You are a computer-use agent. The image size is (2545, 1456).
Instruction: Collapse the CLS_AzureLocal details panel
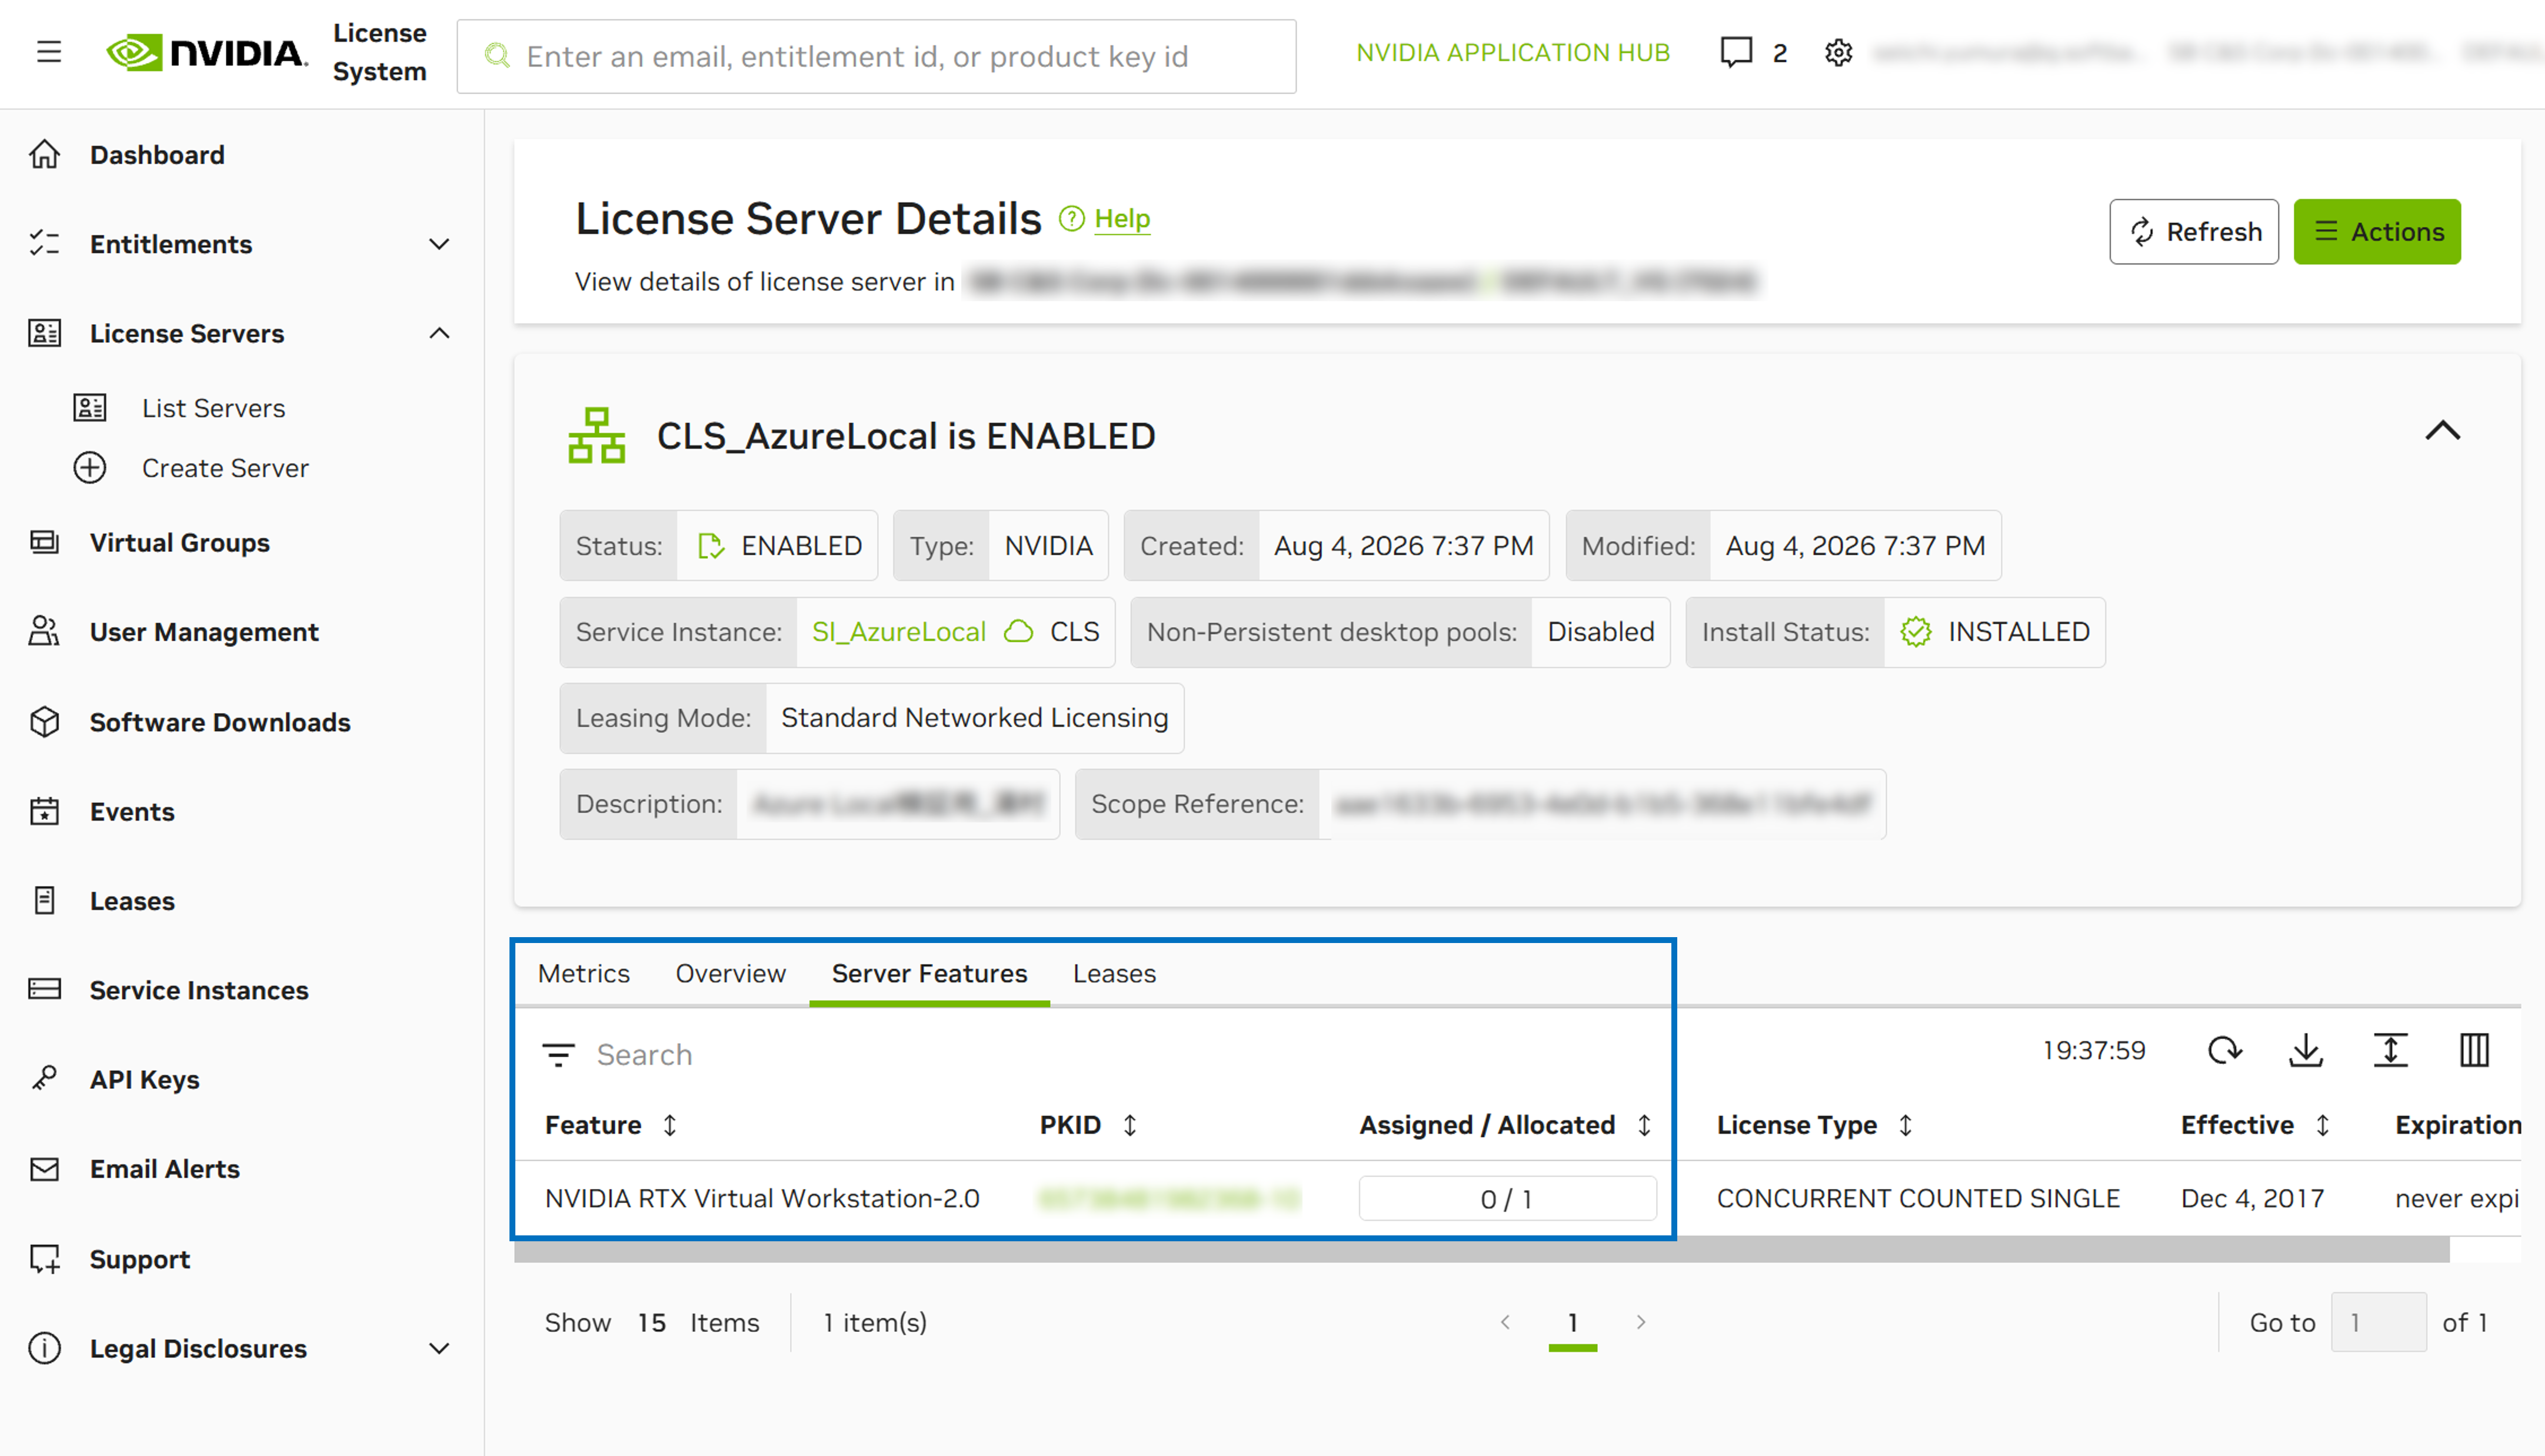point(2442,431)
